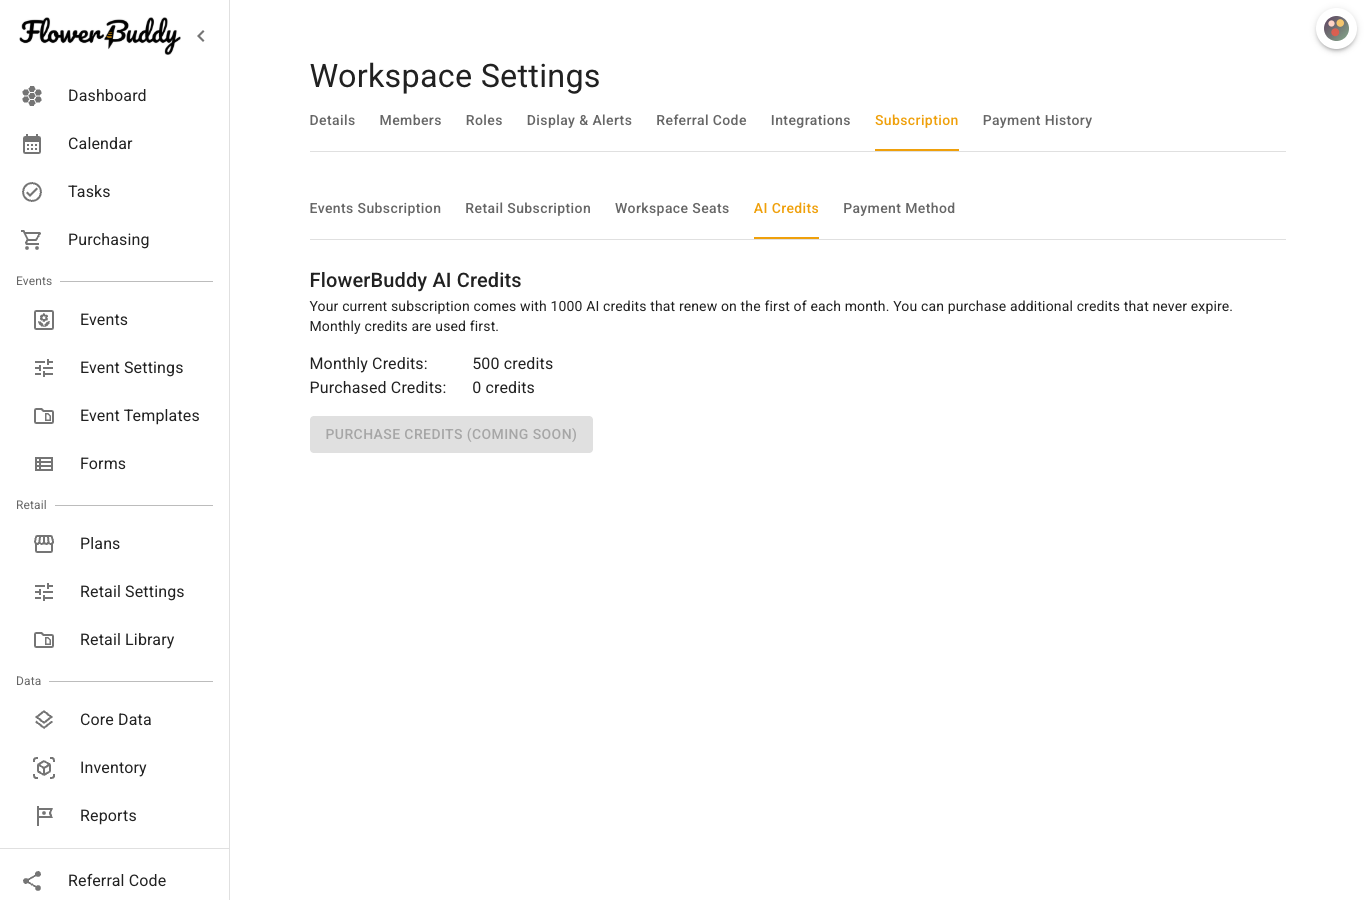Click the 'FlowerBuddy AI Credits' heading
The image size is (1365, 900).
(x=416, y=281)
